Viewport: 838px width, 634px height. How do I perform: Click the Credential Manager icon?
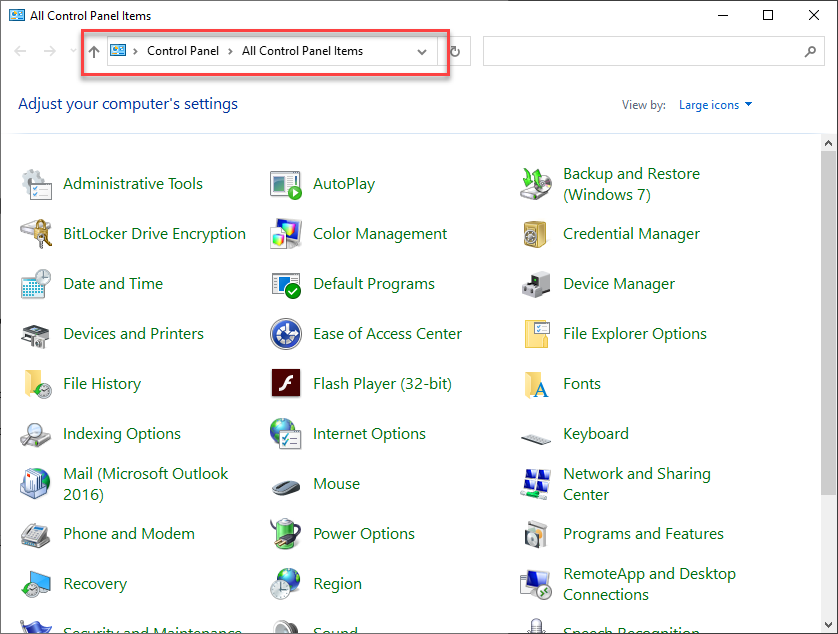click(536, 234)
